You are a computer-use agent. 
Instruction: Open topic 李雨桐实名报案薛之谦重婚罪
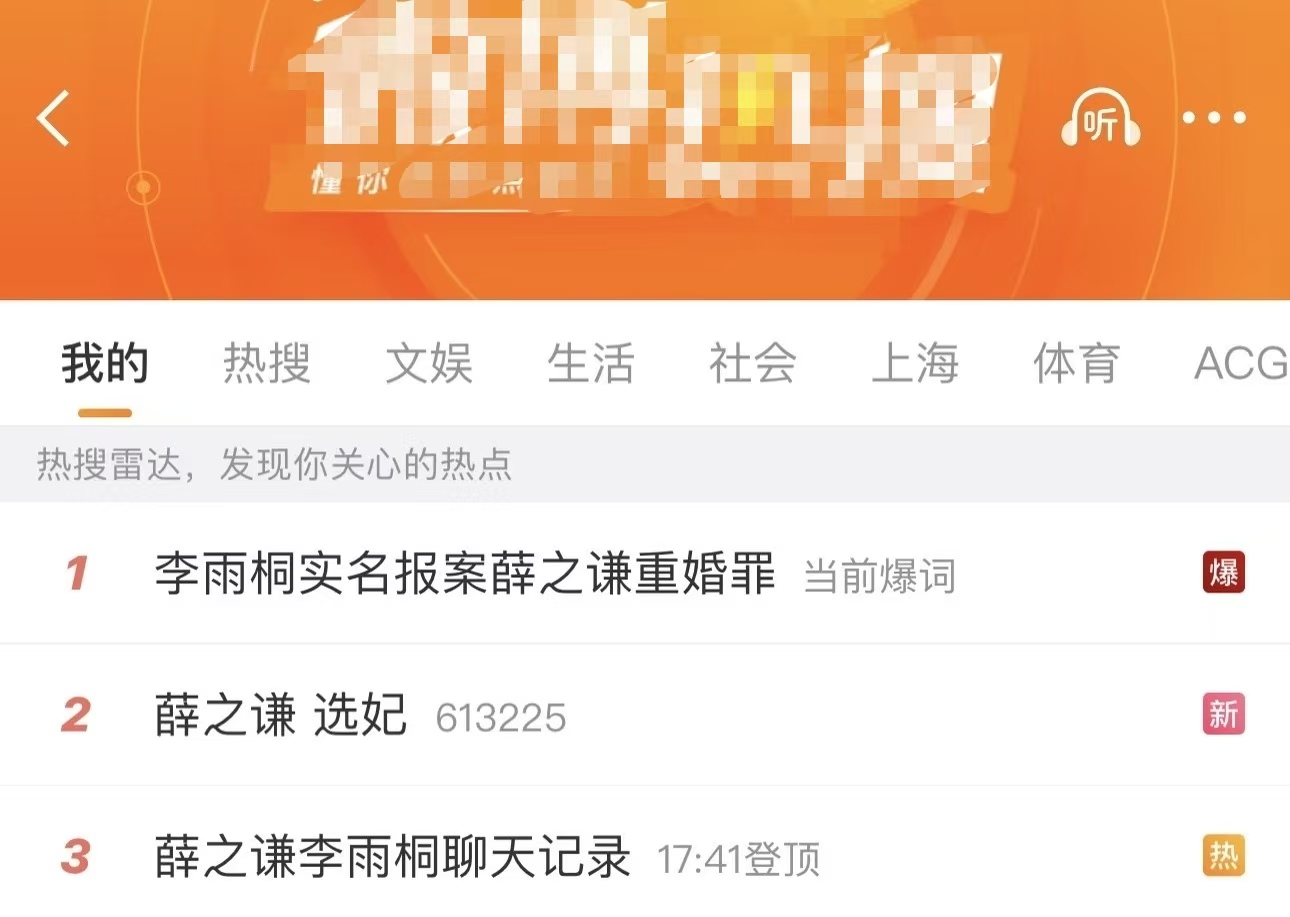tap(465, 574)
